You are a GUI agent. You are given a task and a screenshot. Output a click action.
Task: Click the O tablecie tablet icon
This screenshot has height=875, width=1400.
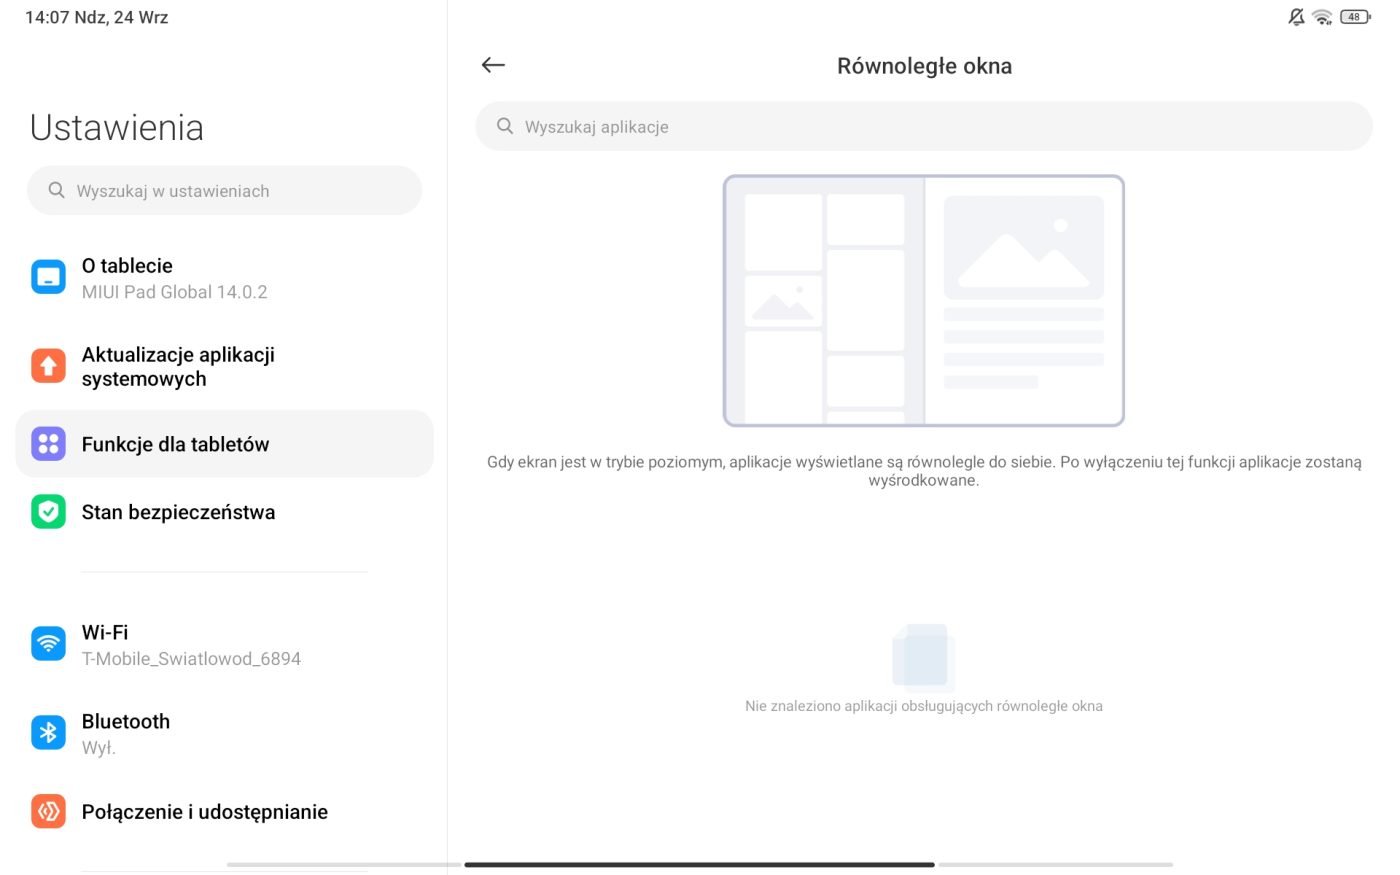[x=48, y=277]
